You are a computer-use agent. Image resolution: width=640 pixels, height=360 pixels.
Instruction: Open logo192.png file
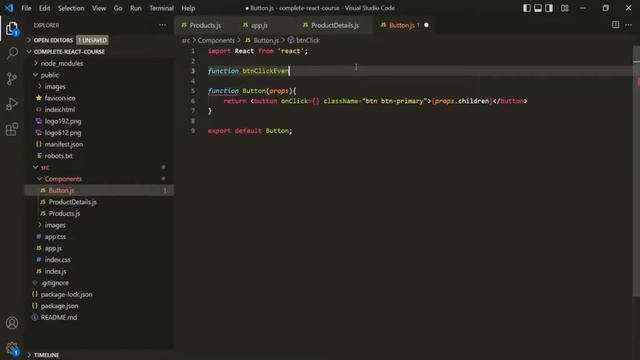[63, 121]
